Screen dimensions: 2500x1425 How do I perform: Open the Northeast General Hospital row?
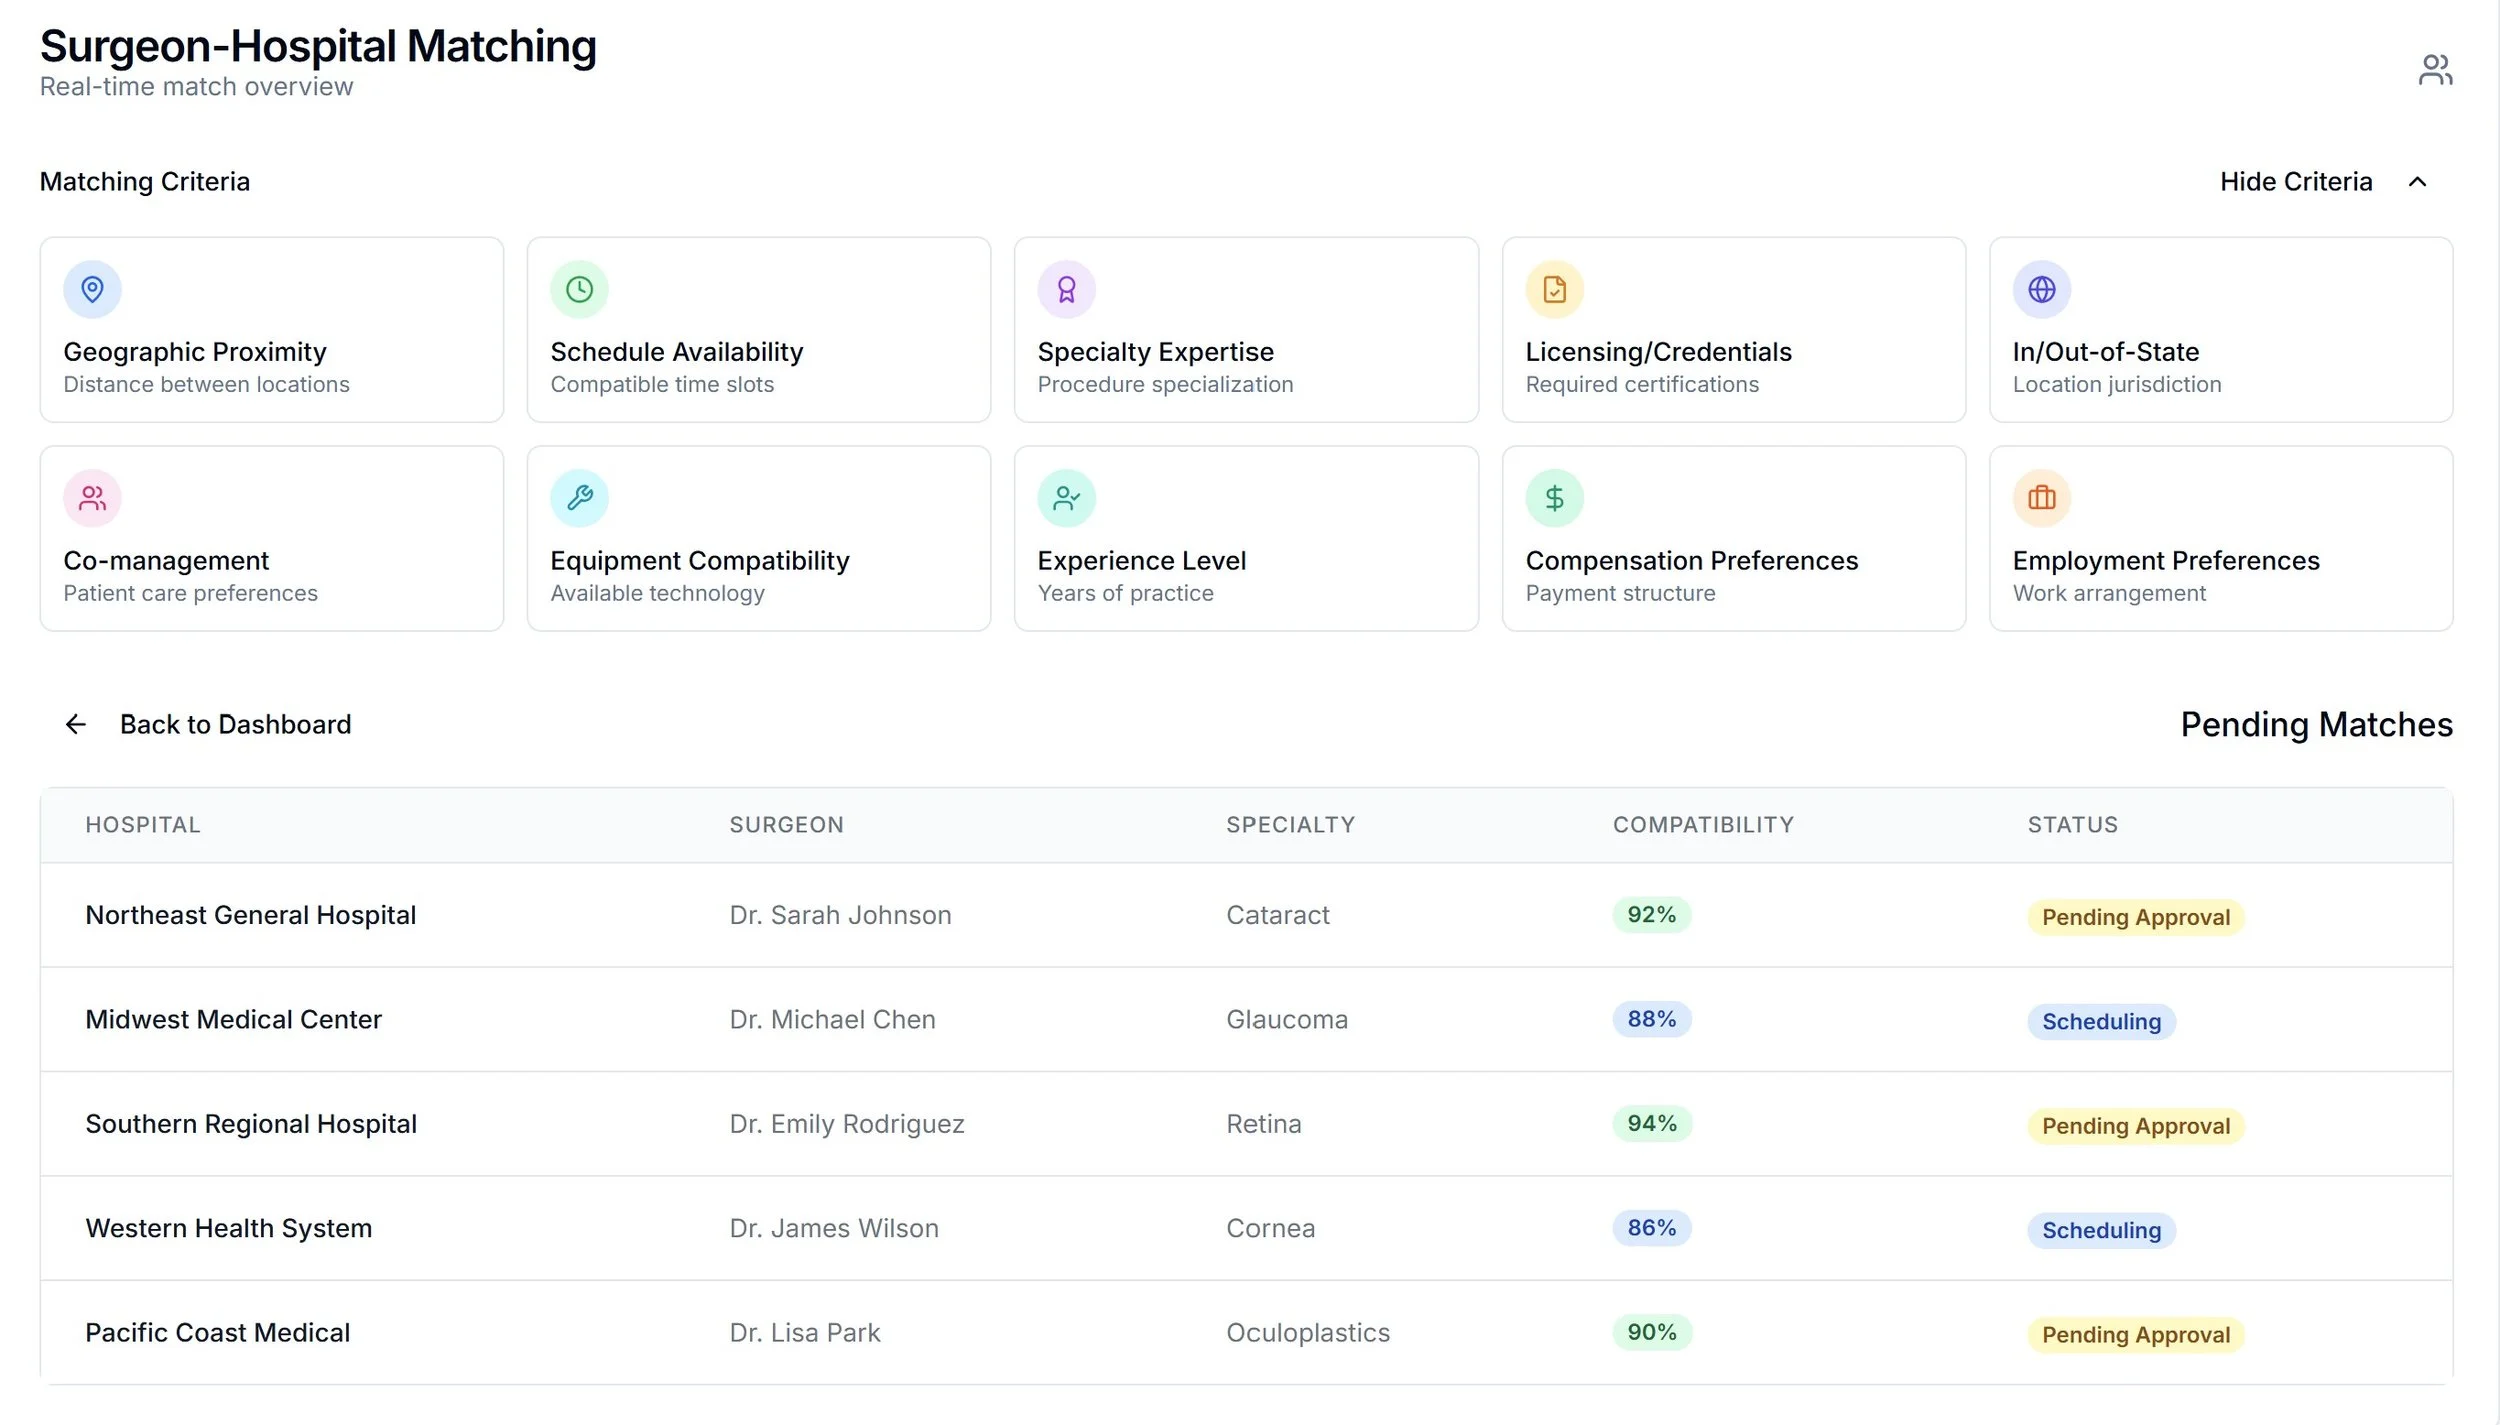tap(250, 915)
